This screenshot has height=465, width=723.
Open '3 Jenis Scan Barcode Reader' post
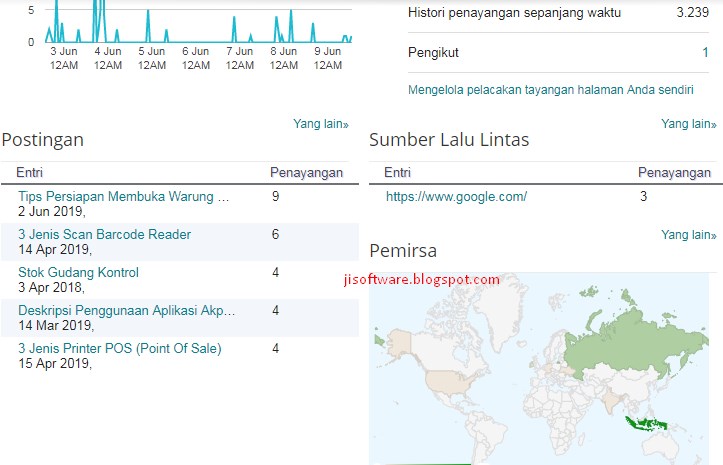[104, 234]
